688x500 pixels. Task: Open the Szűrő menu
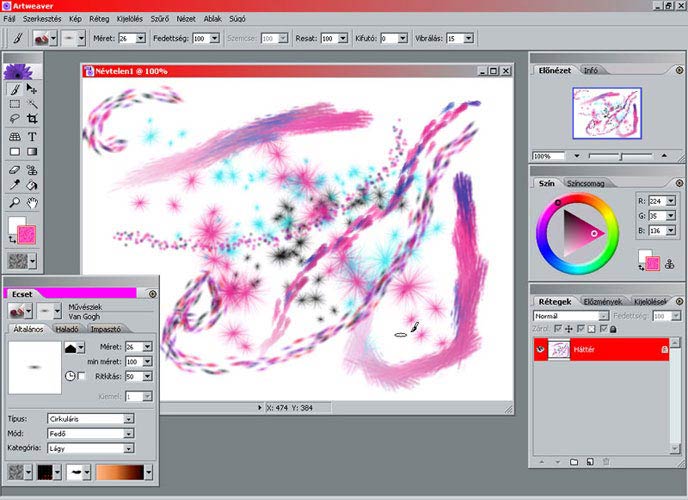pos(160,19)
